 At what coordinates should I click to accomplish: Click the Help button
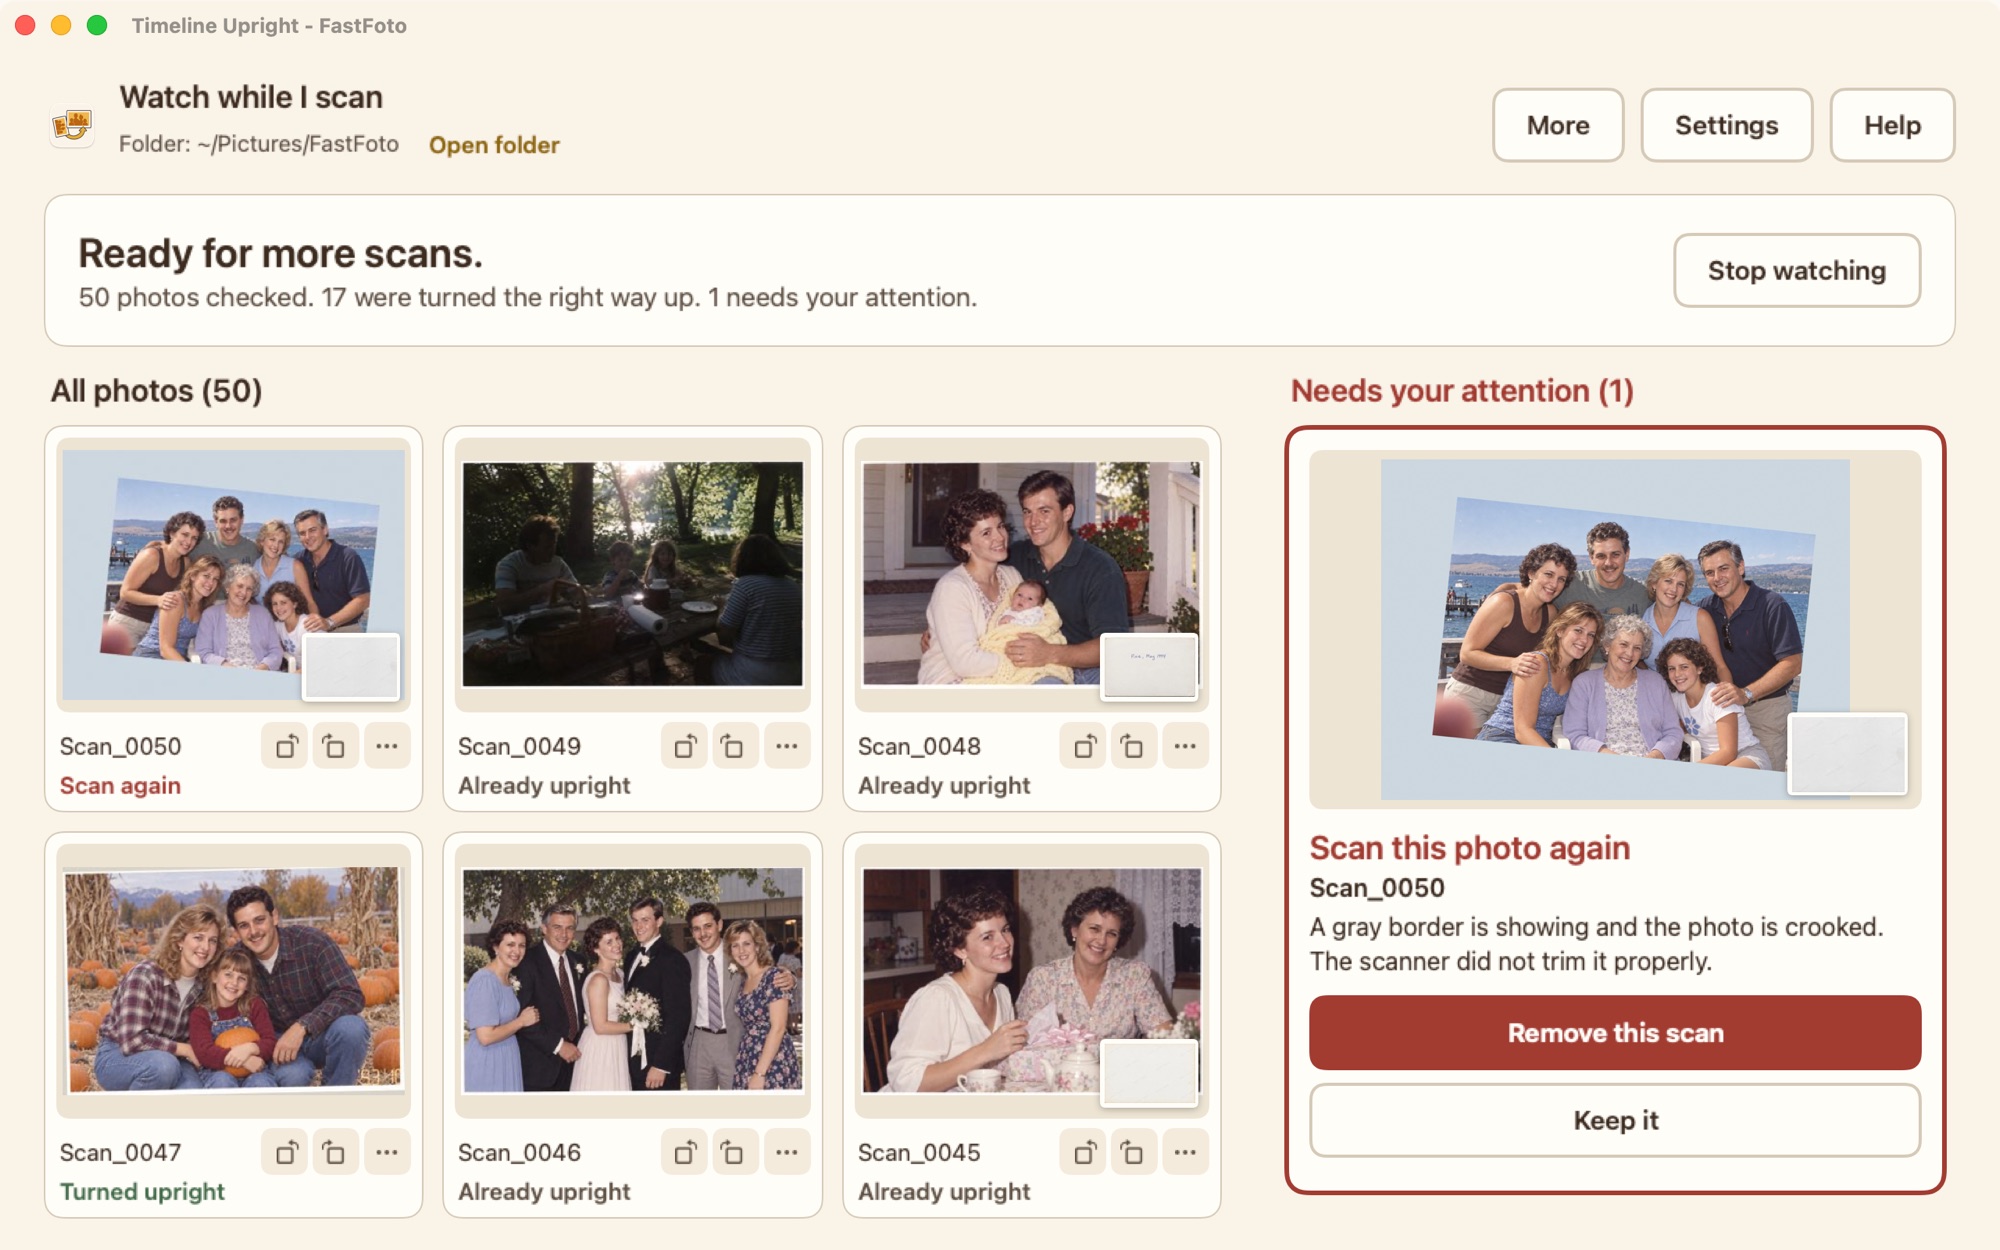pyautogui.click(x=1892, y=125)
